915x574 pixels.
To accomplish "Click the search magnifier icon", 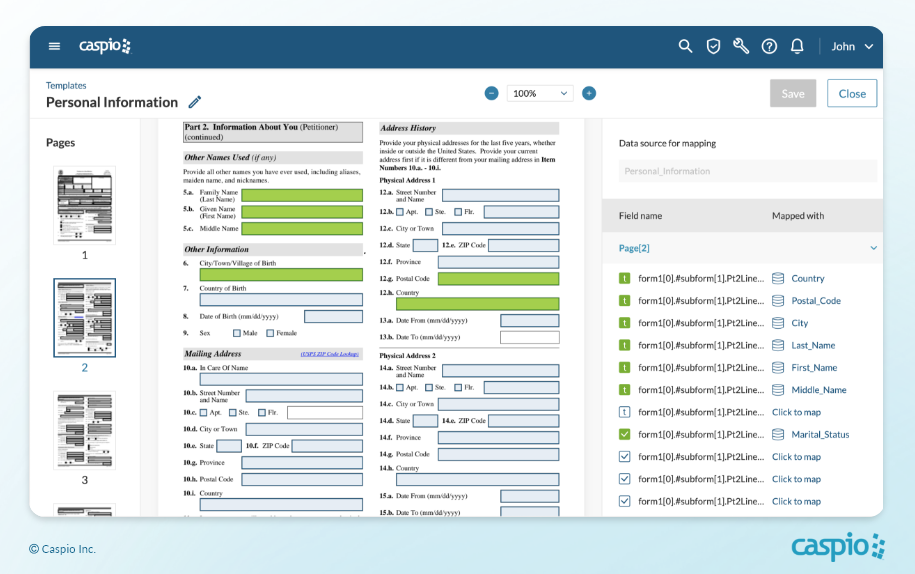I will [x=685, y=46].
